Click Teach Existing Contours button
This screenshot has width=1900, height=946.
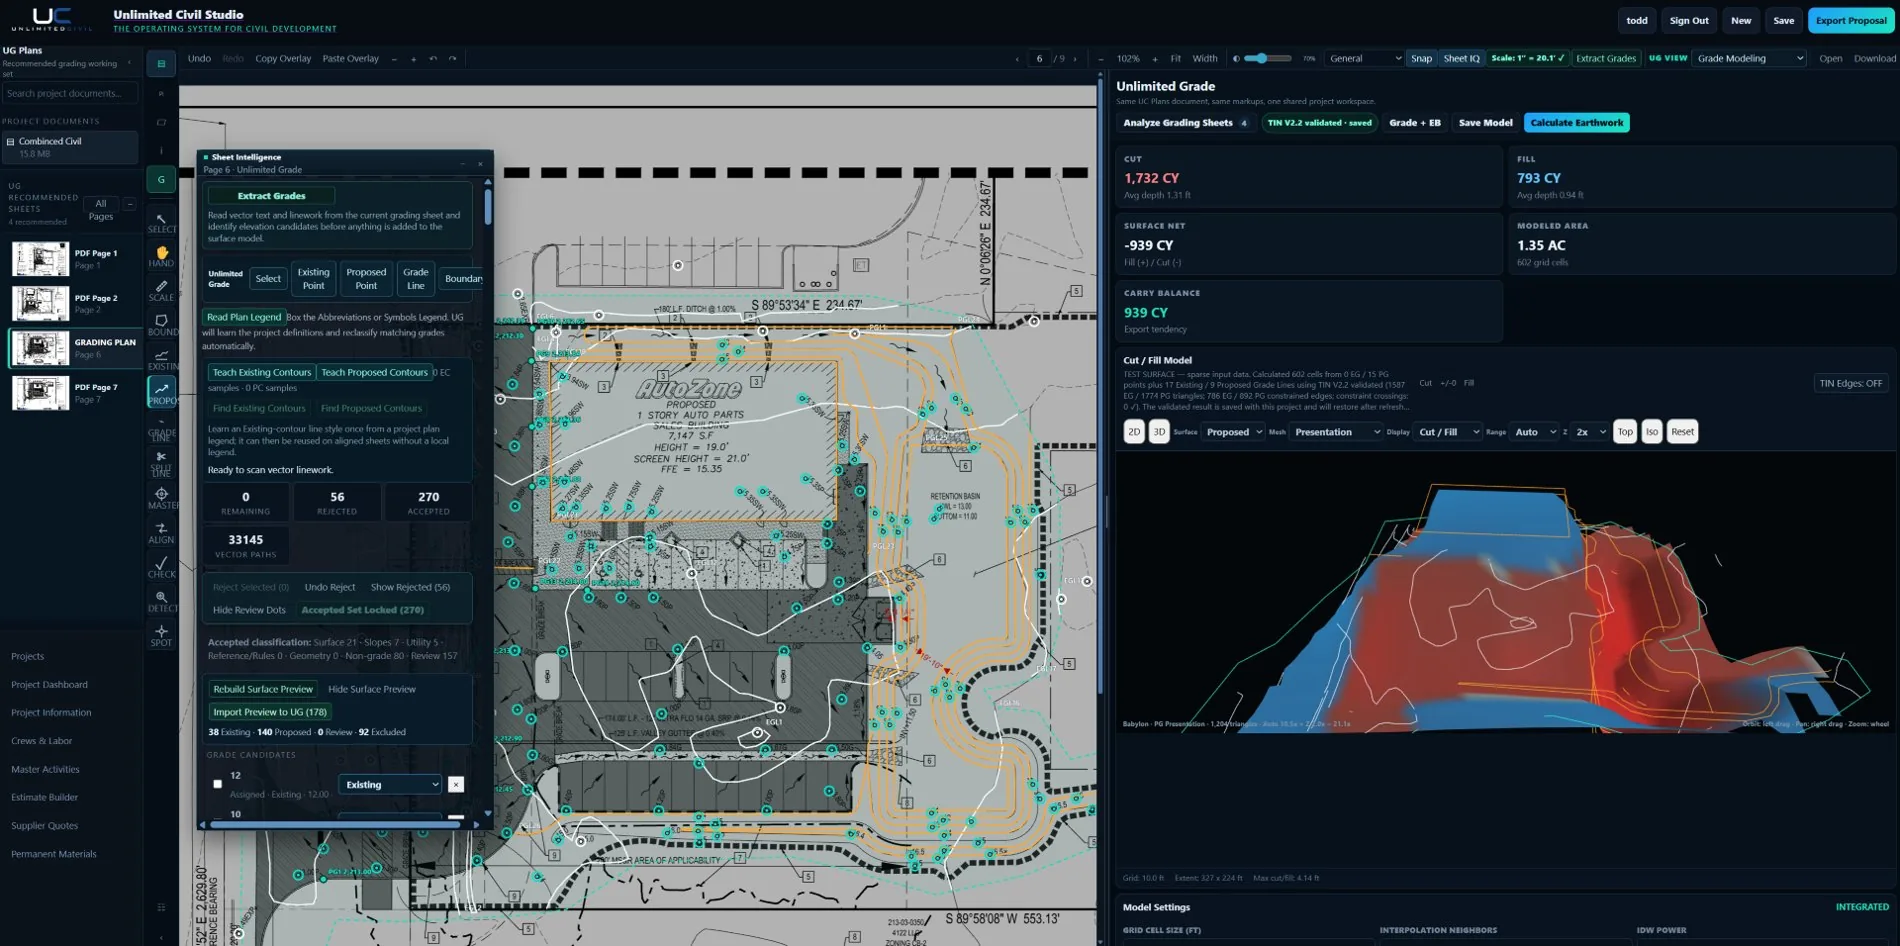coord(262,372)
